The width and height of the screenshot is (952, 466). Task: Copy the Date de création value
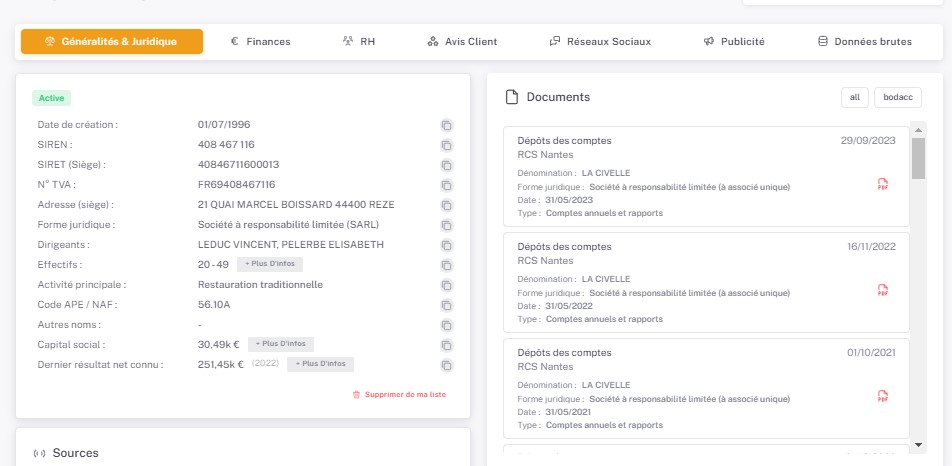pyautogui.click(x=447, y=126)
